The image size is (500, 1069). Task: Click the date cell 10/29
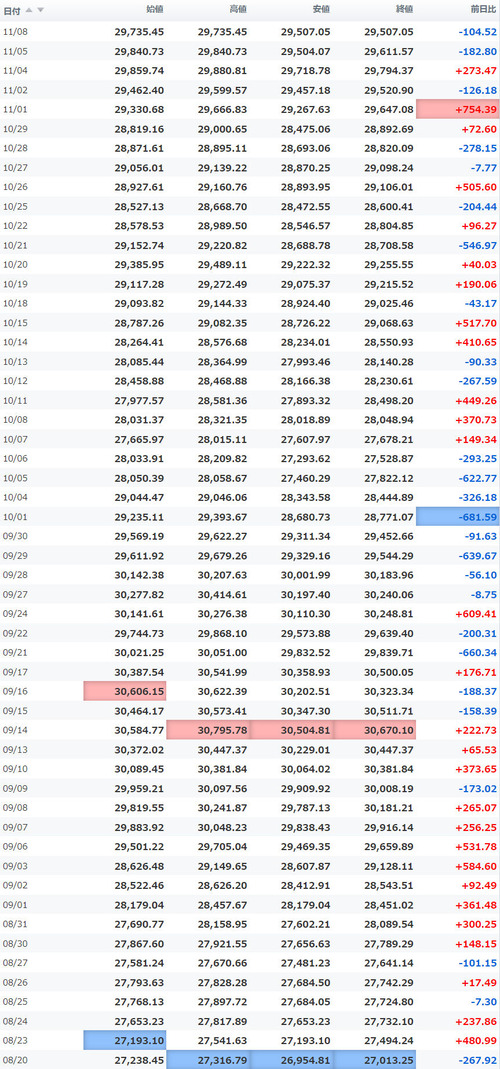click(15, 129)
